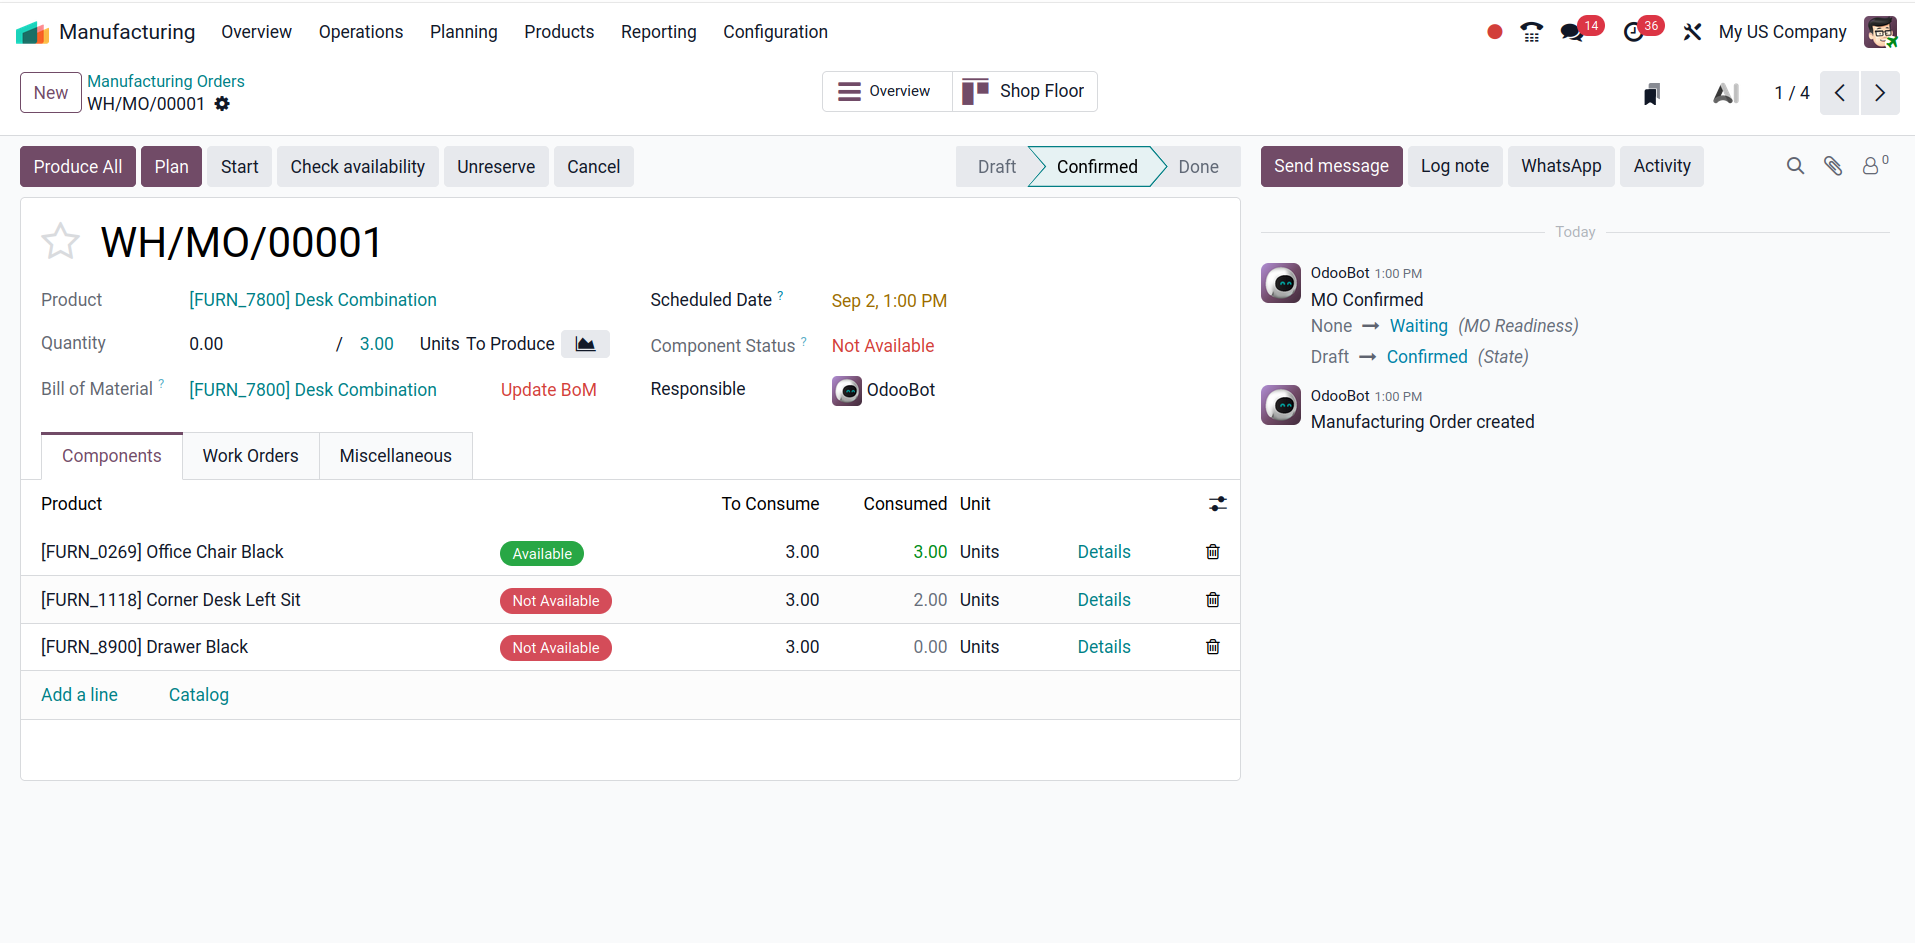Click the Update BoM link
Image resolution: width=1915 pixels, height=943 pixels.
(x=548, y=390)
